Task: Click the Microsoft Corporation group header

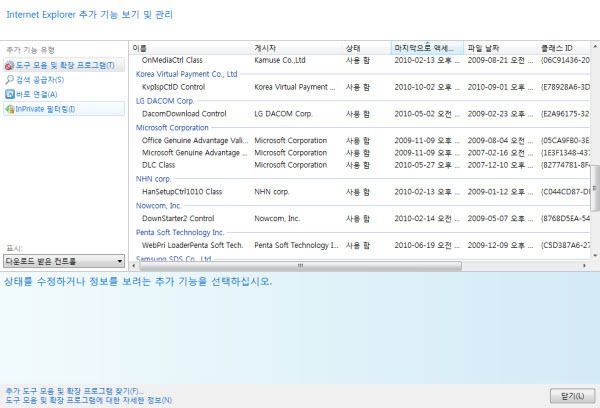Action: pyautogui.click(x=172, y=127)
